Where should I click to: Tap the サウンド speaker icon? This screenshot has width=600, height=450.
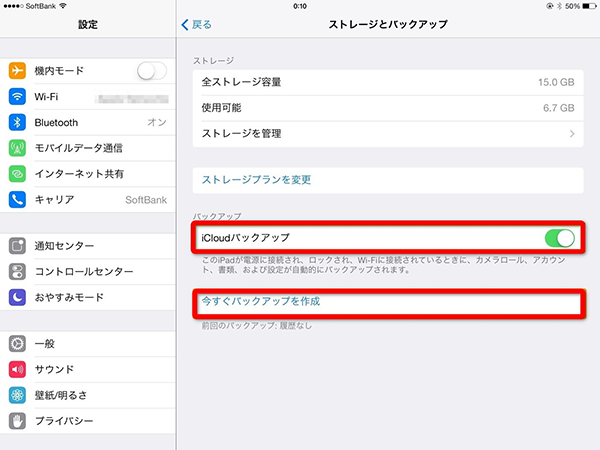tap(17, 369)
